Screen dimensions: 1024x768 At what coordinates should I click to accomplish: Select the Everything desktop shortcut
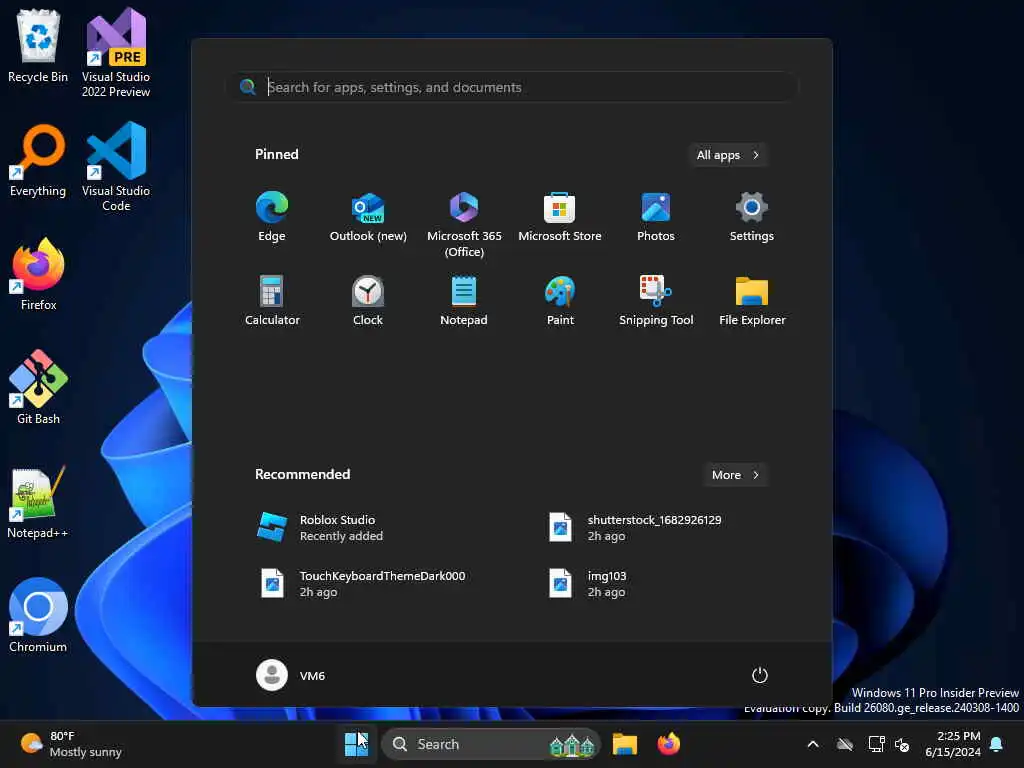(38, 161)
